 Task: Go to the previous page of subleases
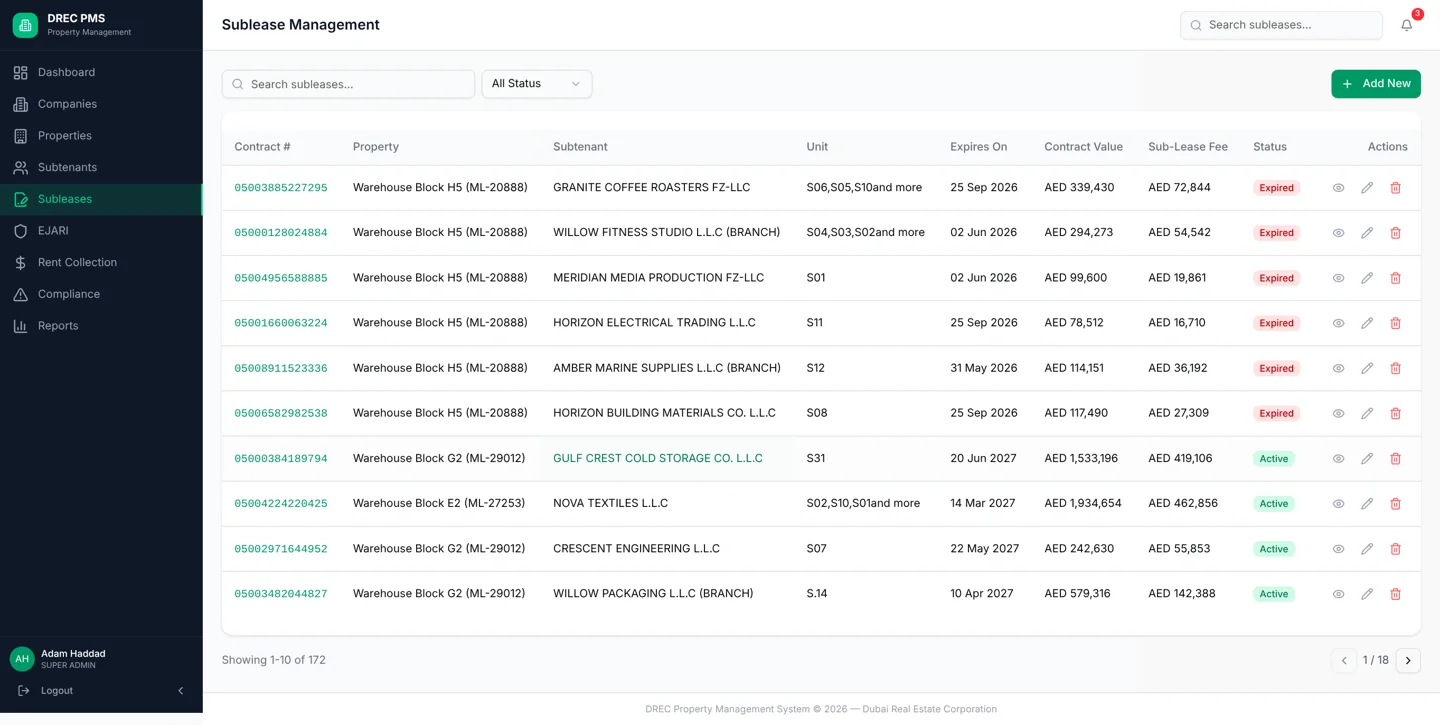click(x=1344, y=660)
